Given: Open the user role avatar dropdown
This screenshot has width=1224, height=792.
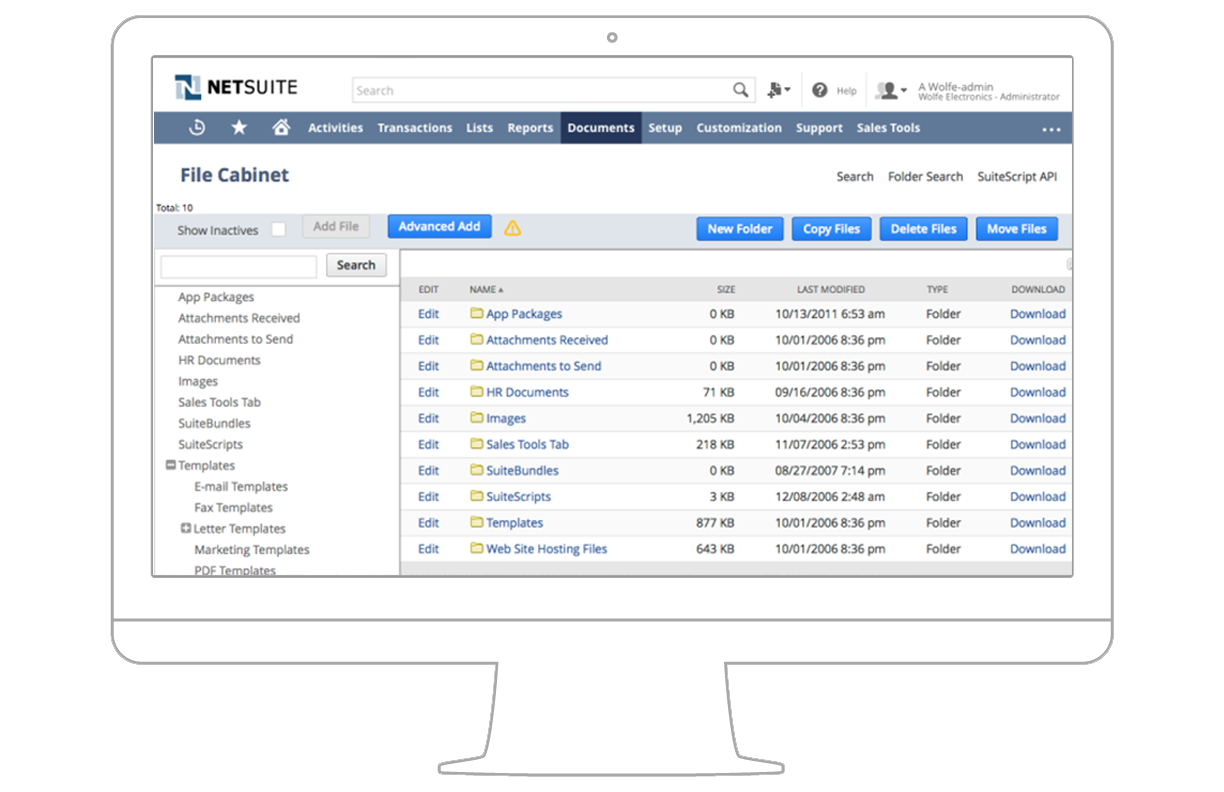Looking at the screenshot, I should [x=891, y=90].
